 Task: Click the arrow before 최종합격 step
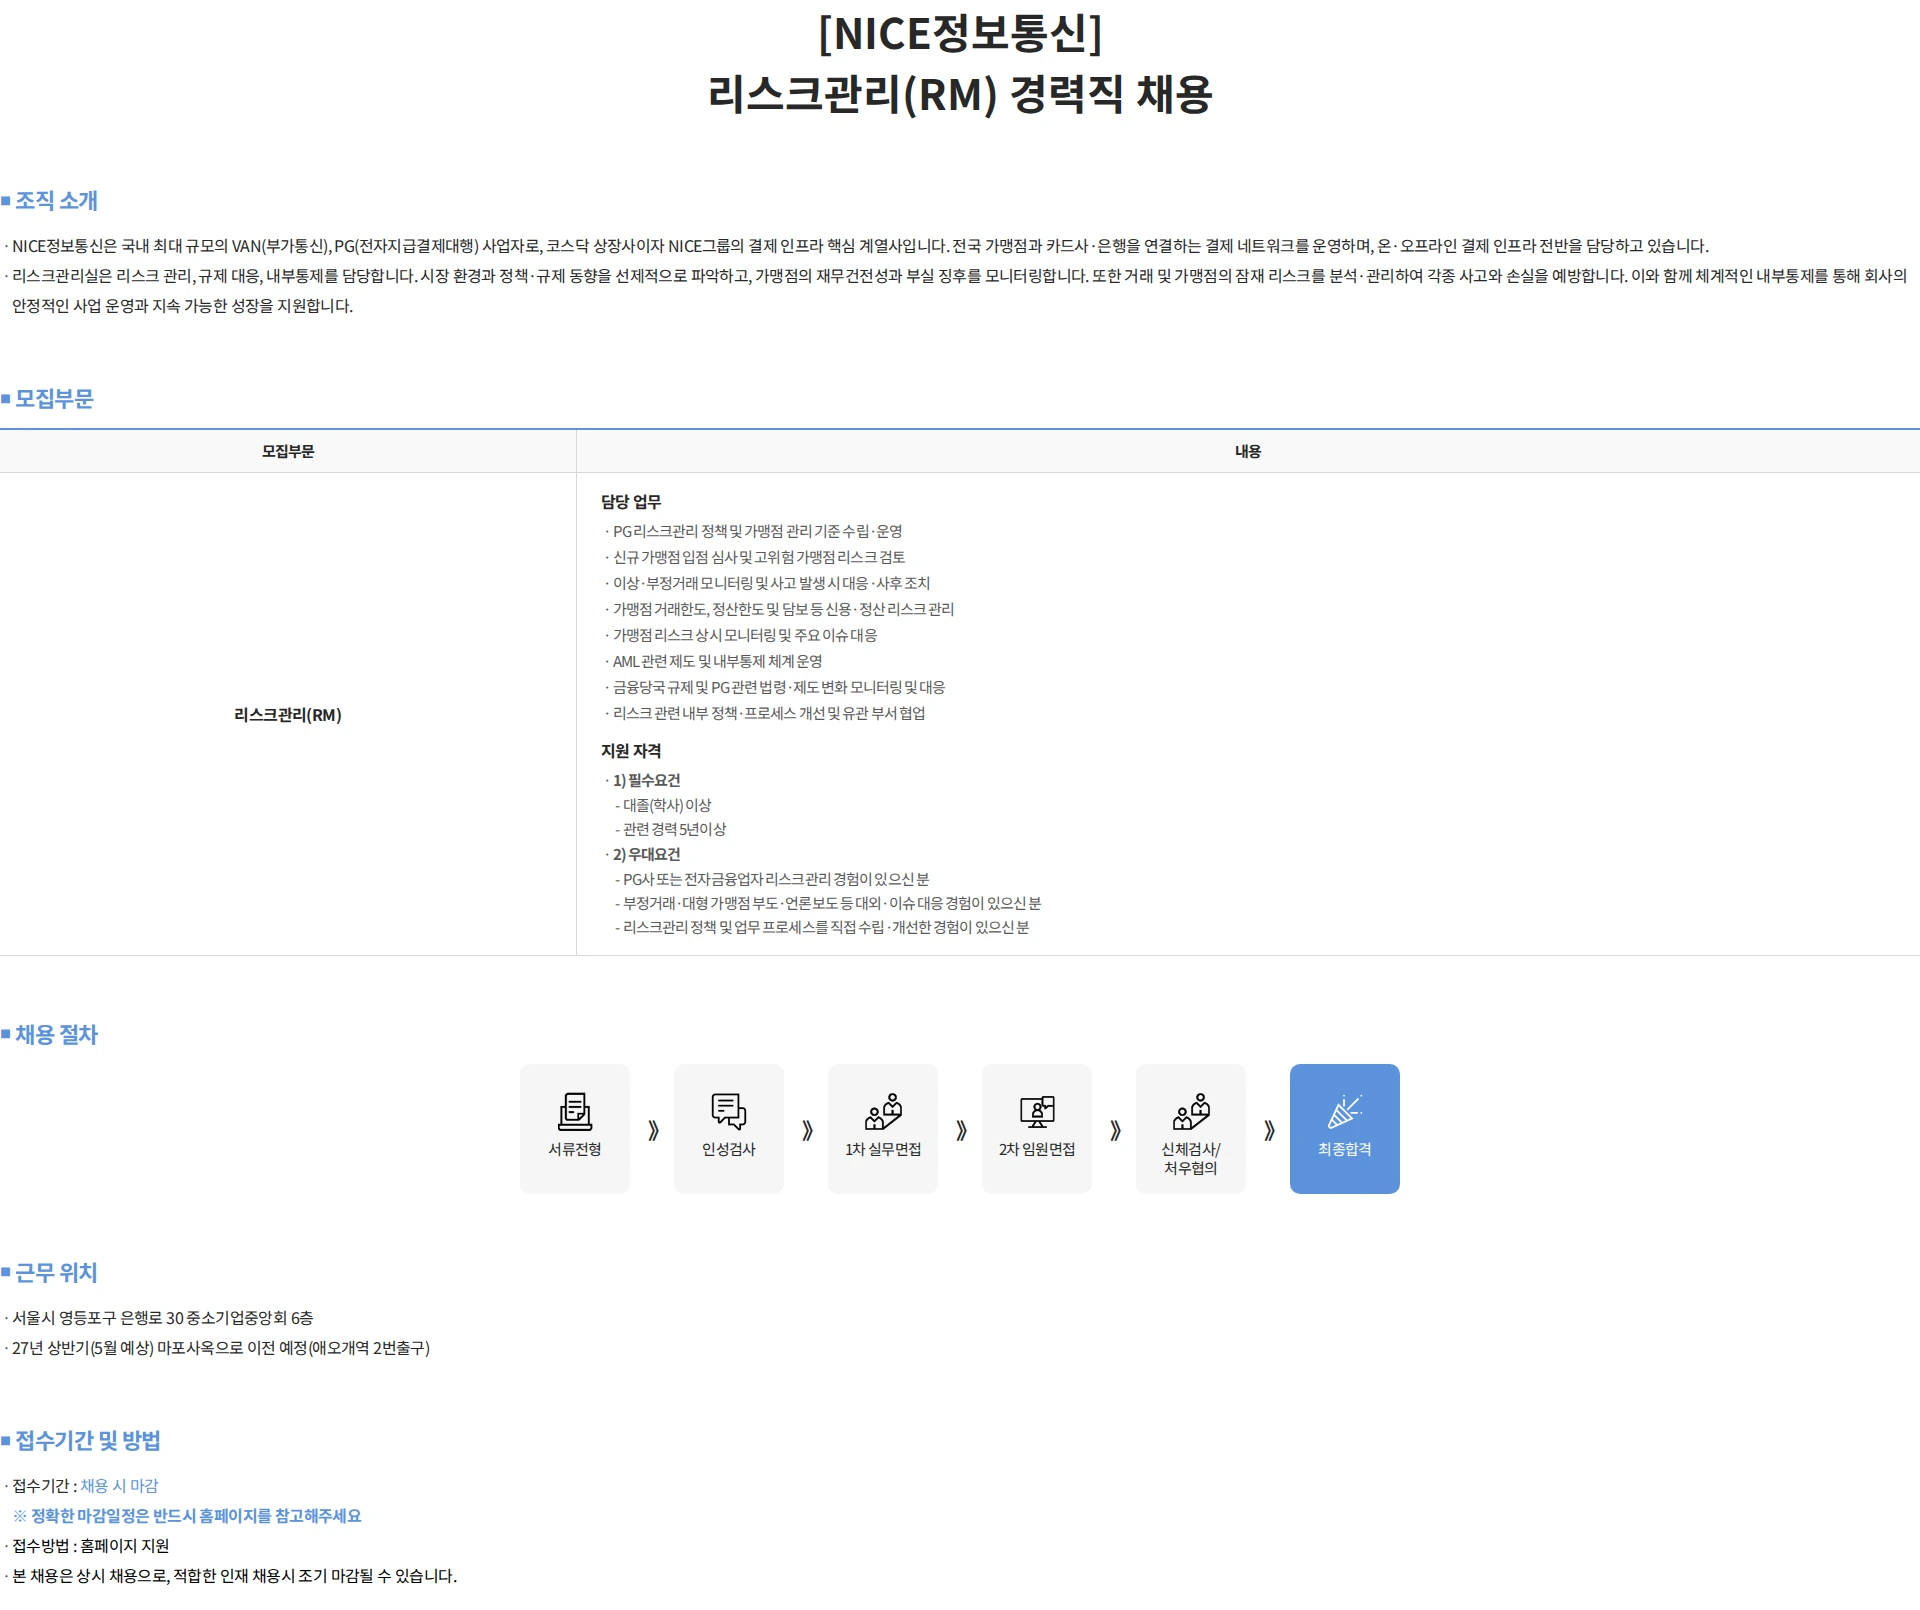point(1269,1130)
